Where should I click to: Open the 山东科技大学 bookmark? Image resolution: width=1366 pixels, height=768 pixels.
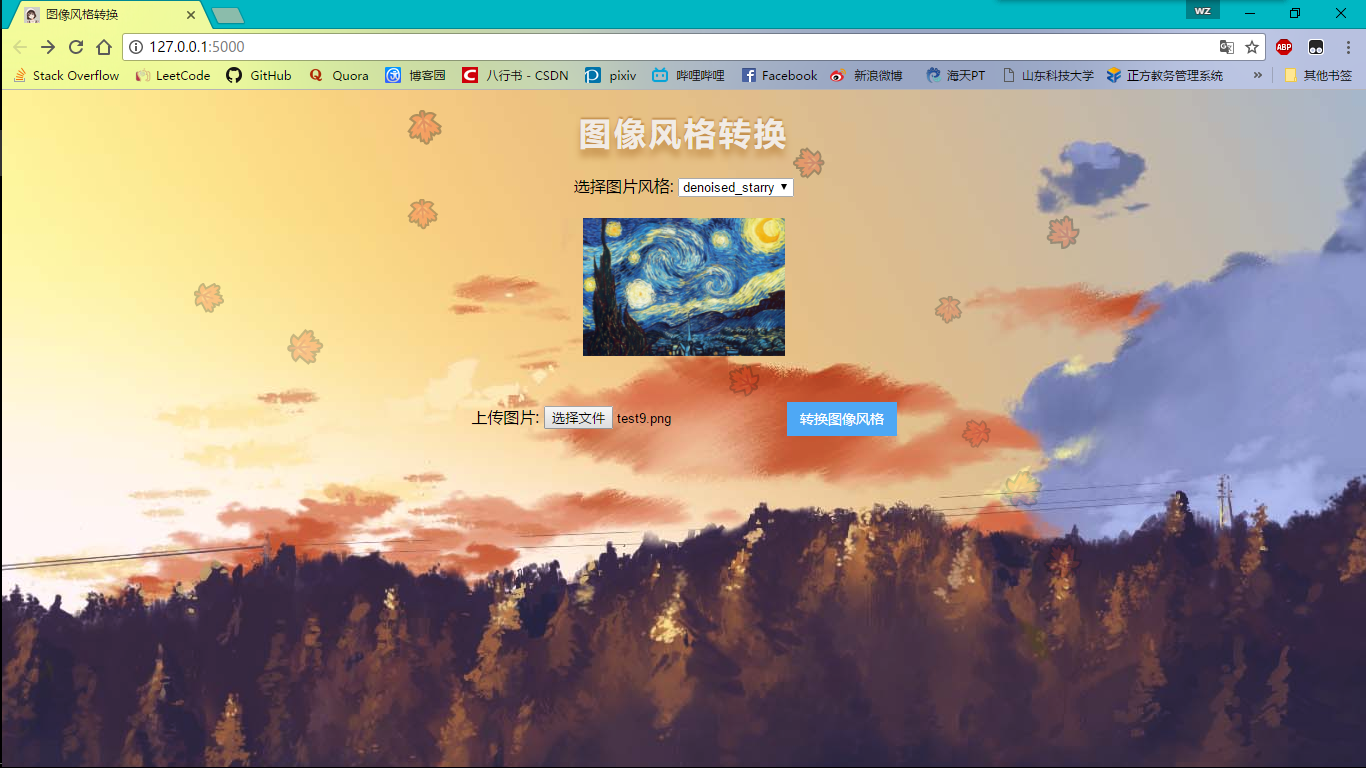pos(1048,75)
